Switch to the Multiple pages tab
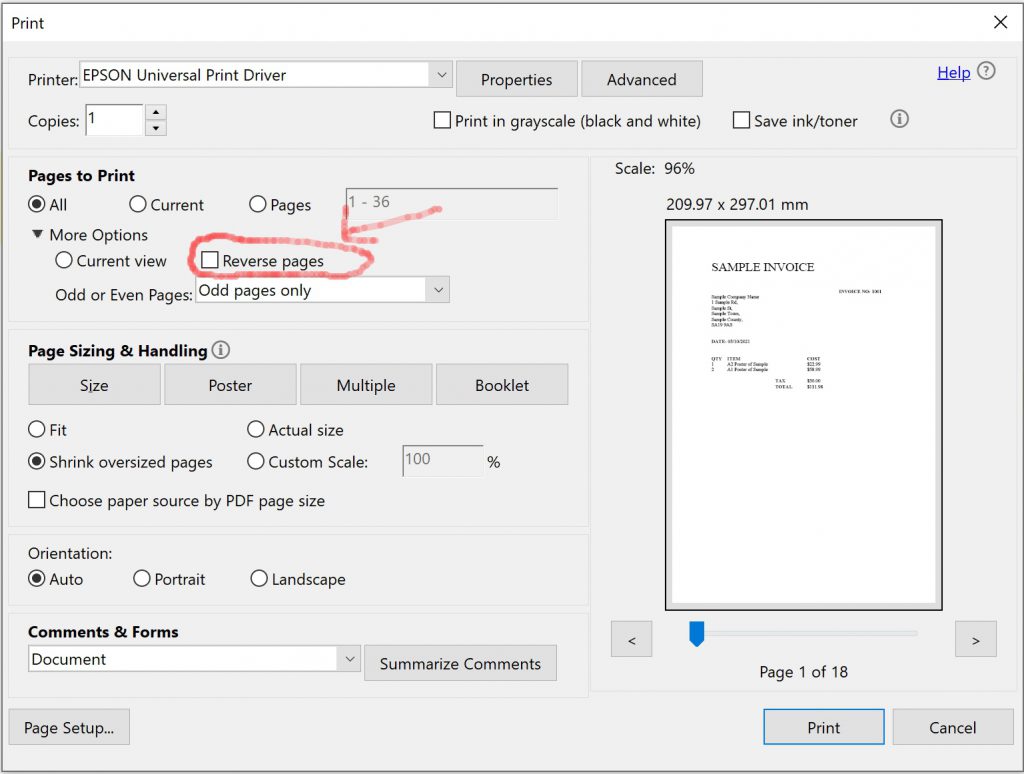This screenshot has height=774, width=1024. click(366, 384)
